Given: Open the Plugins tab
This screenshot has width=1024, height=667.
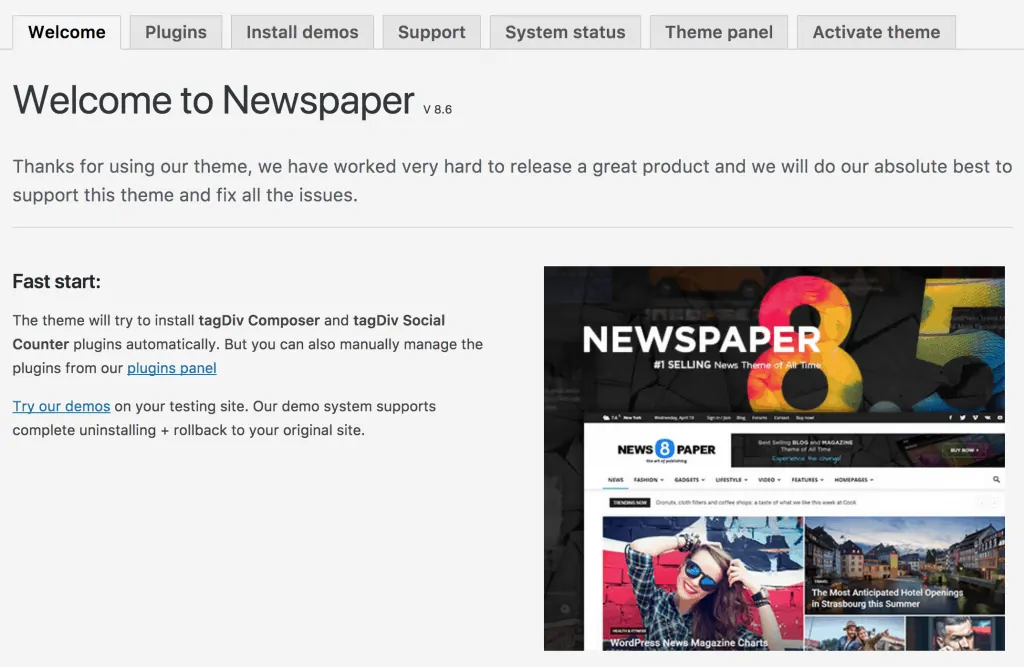Looking at the screenshot, I should point(176,32).
